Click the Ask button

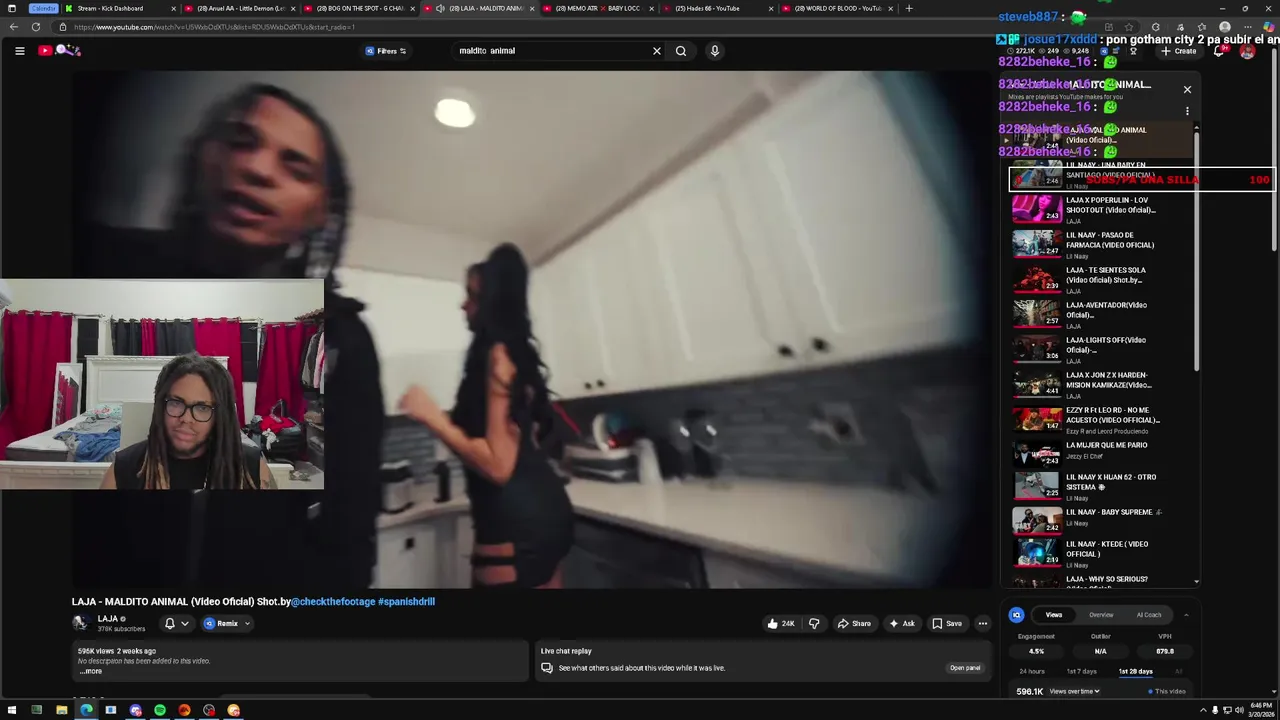coord(901,623)
